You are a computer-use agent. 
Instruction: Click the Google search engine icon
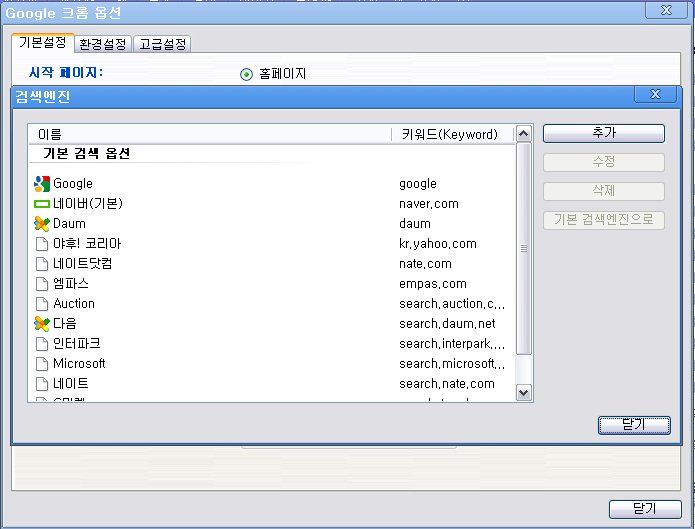(x=42, y=184)
